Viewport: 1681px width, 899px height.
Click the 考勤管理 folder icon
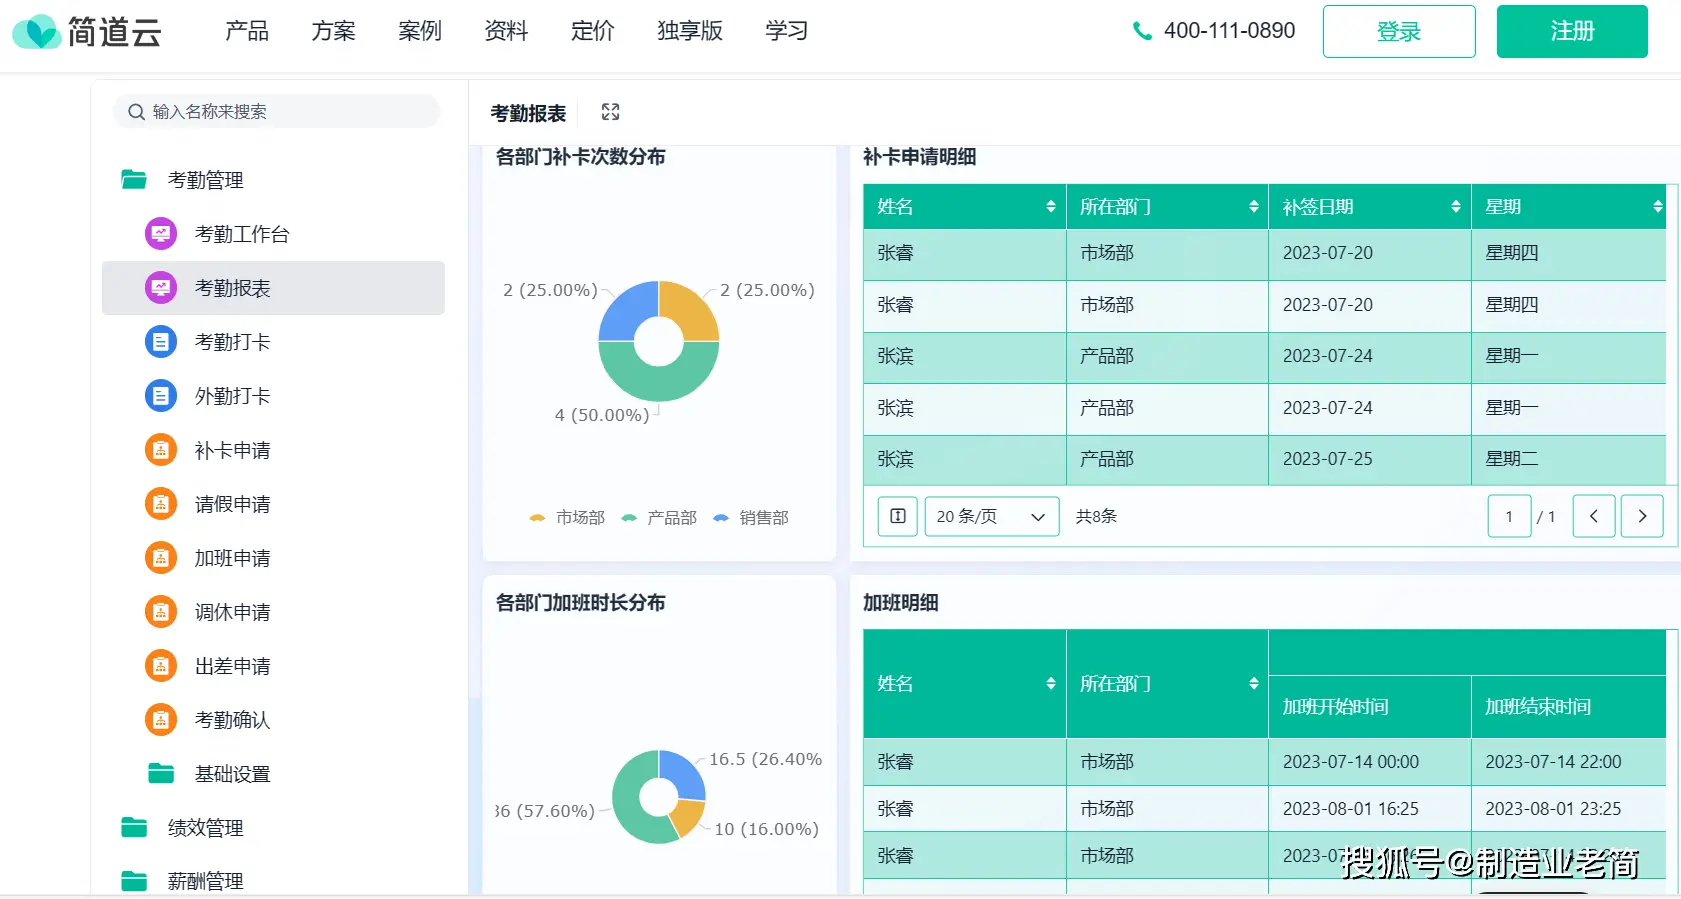[134, 180]
